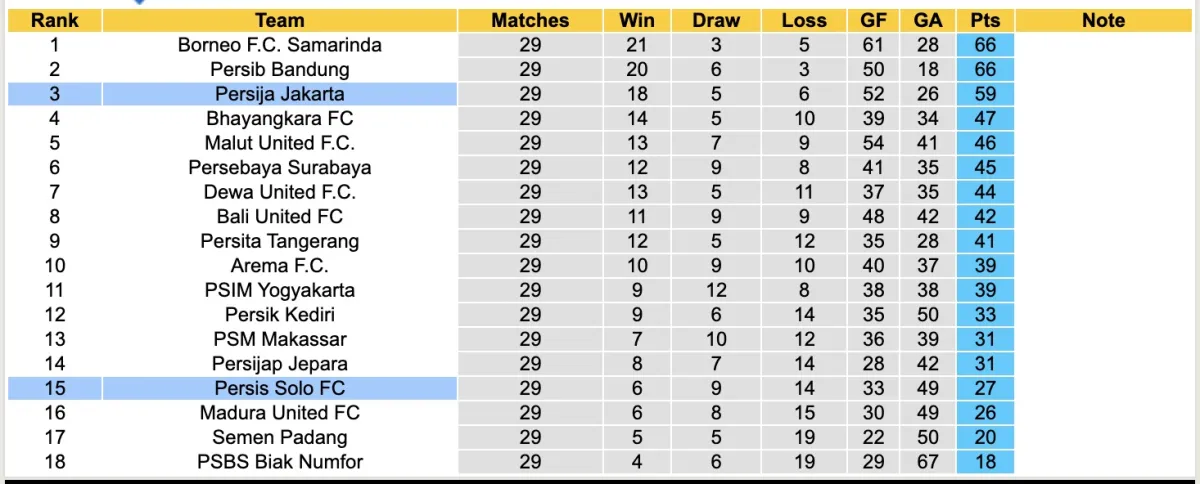Open Borneo F.C. Samarinda team entry
Screen dimensions: 1200x484
click(x=279, y=45)
